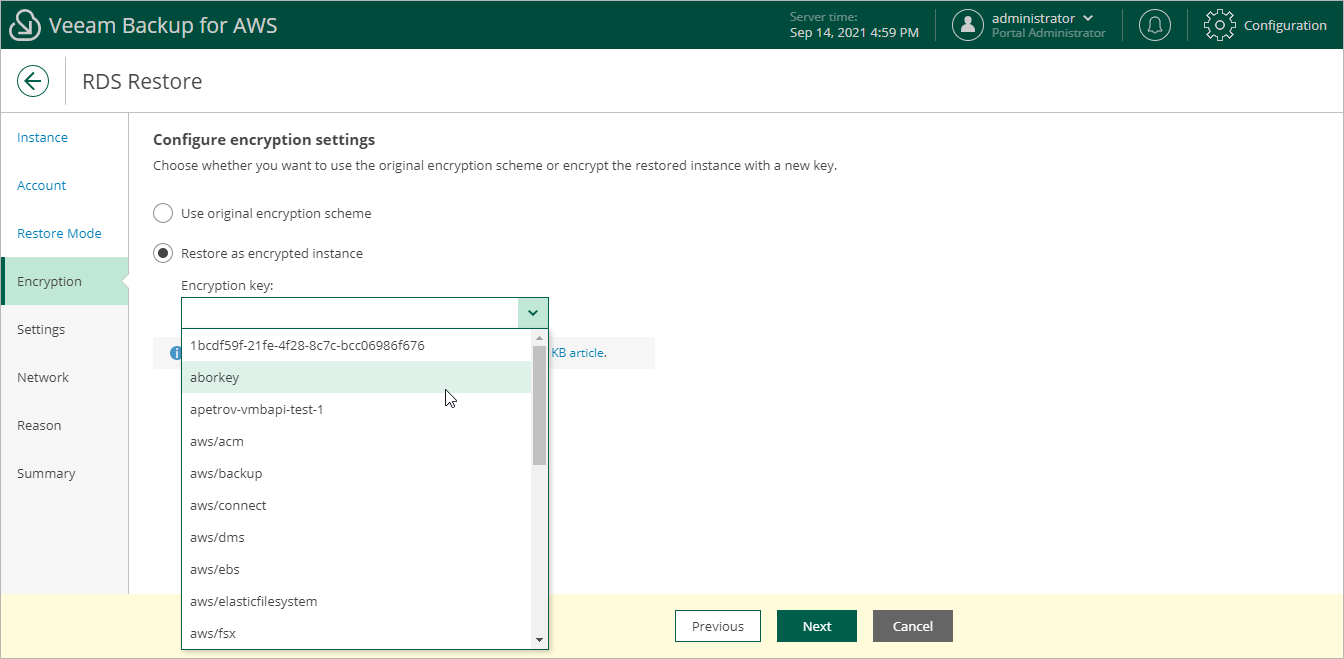Go to the Summary wizard step
Screen dimensions: 1344x659
pyautogui.click(x=46, y=473)
